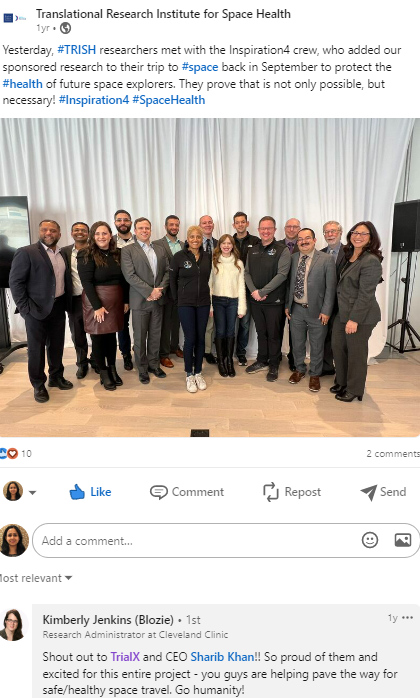Click the reactions icons next to 10
420x698 pixels.
[8, 453]
